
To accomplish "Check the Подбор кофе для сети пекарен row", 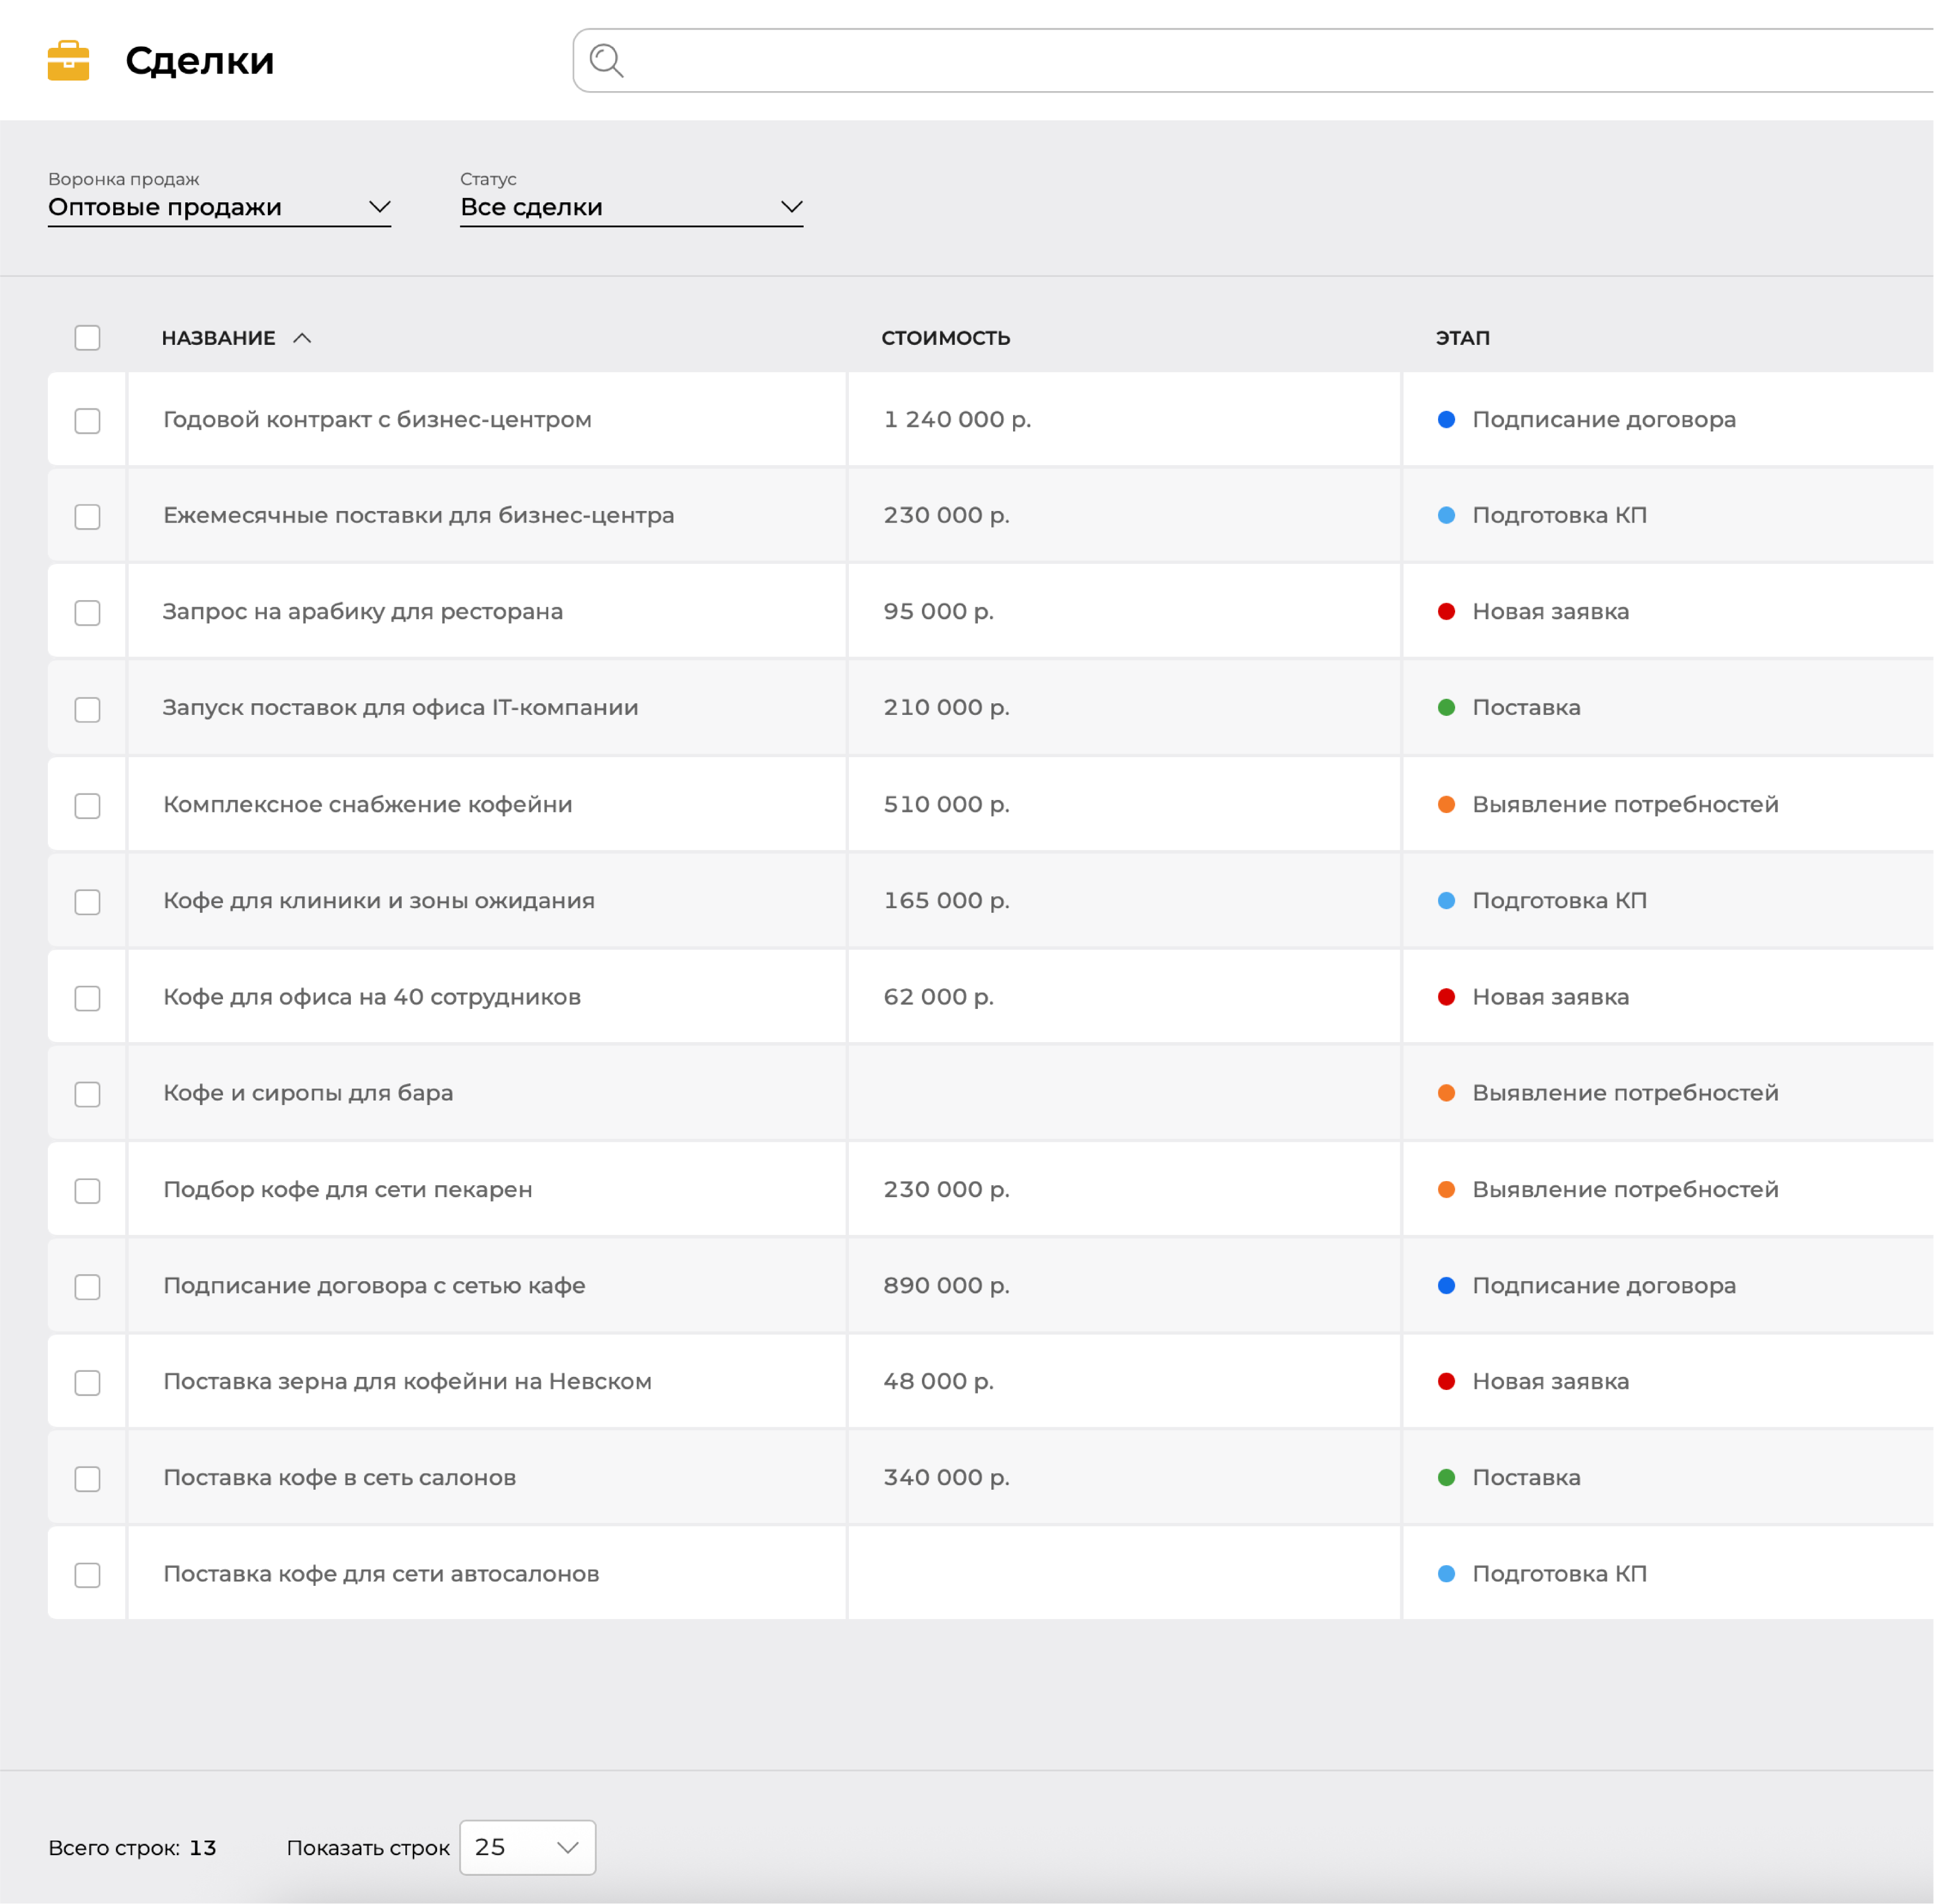I will [88, 1190].
